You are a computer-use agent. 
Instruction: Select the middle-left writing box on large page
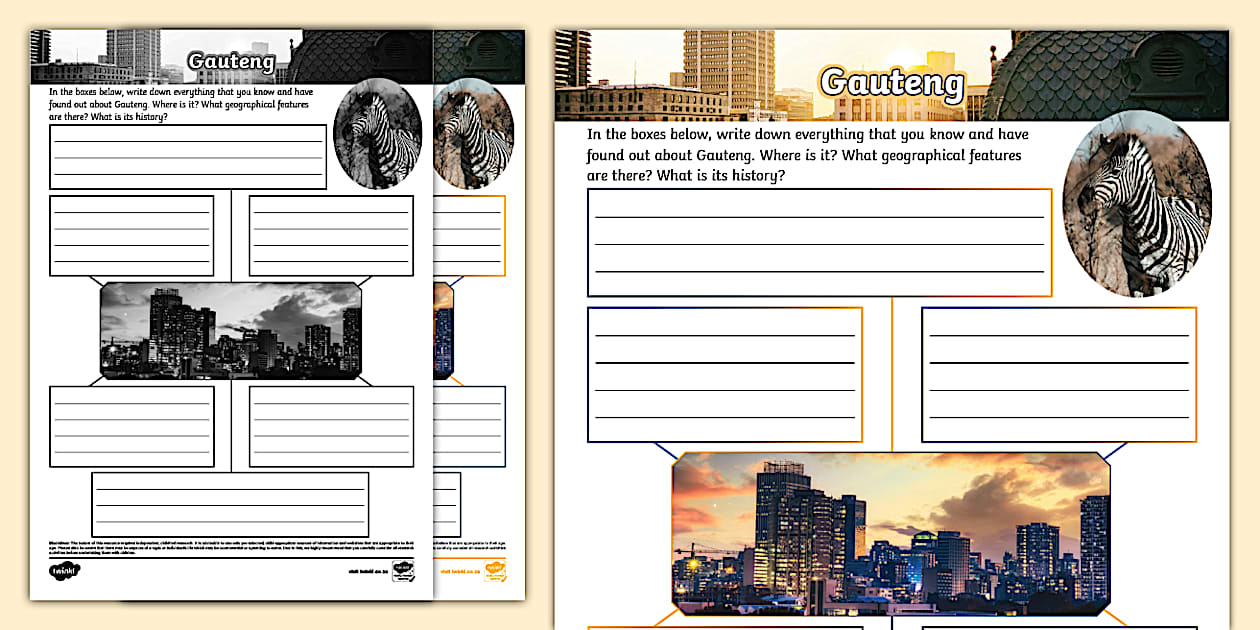coord(725,375)
